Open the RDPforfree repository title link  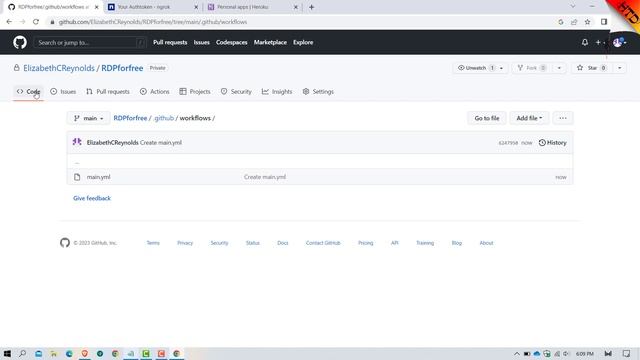coord(122,68)
